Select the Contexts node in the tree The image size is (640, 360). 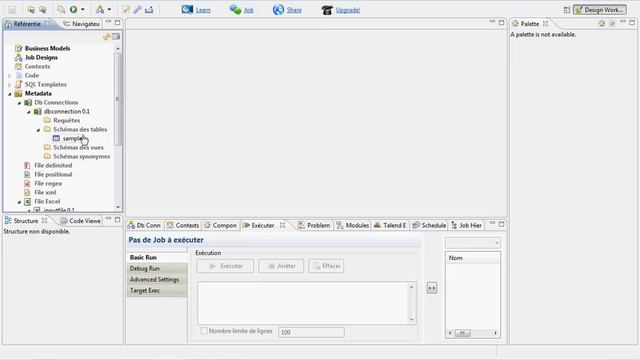pyautogui.click(x=37, y=67)
